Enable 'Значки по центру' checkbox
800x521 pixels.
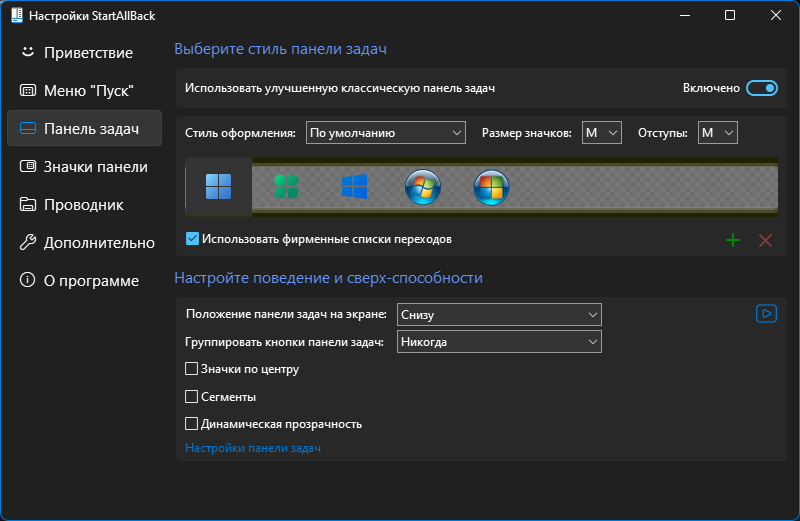(x=191, y=369)
